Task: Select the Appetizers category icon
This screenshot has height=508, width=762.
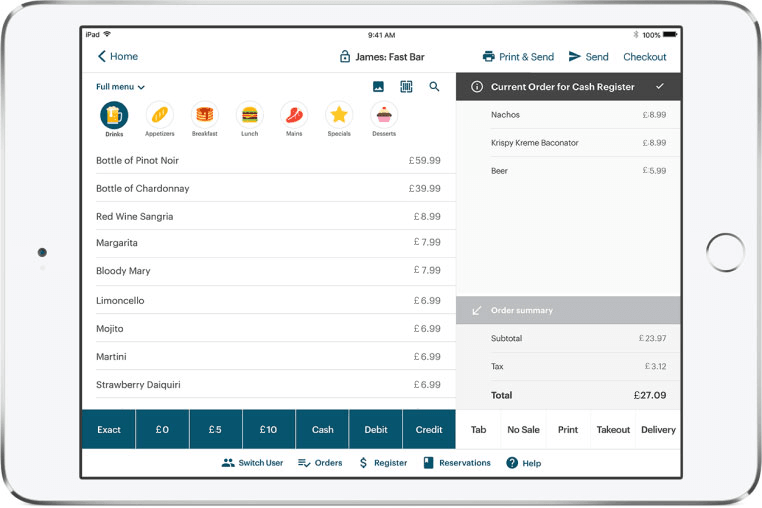Action: (x=159, y=115)
